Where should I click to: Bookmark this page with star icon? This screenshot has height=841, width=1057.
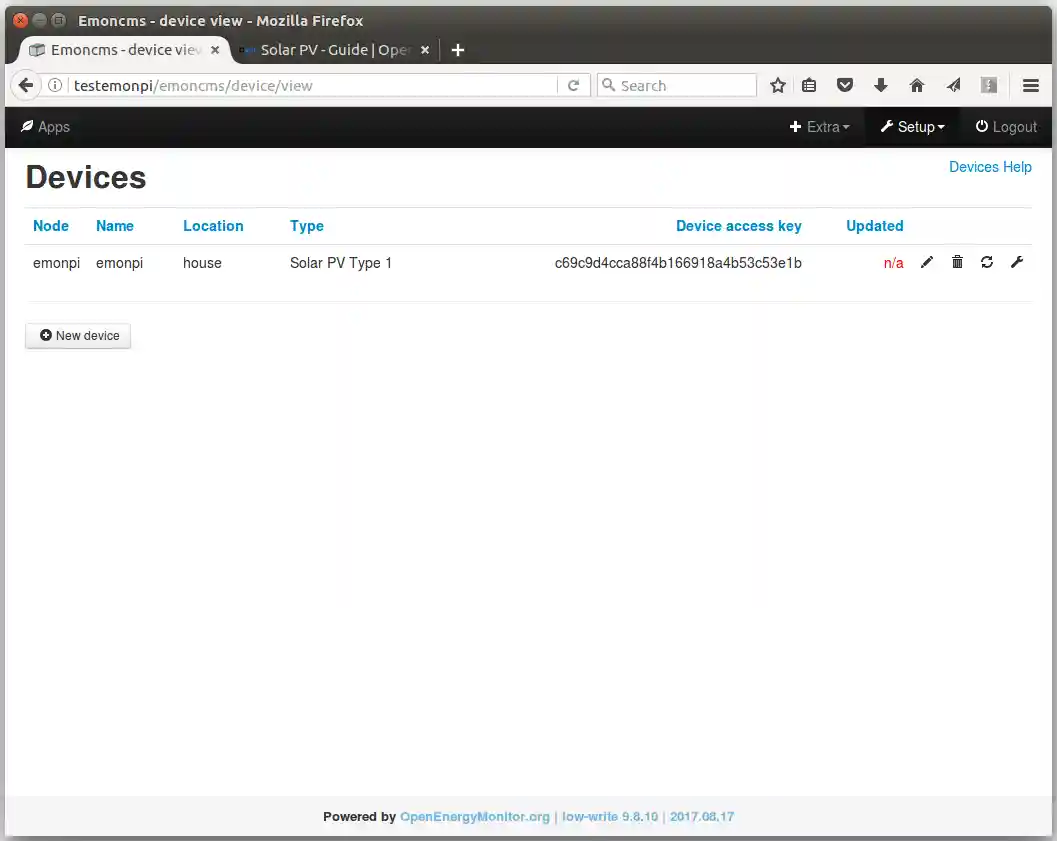(x=778, y=86)
